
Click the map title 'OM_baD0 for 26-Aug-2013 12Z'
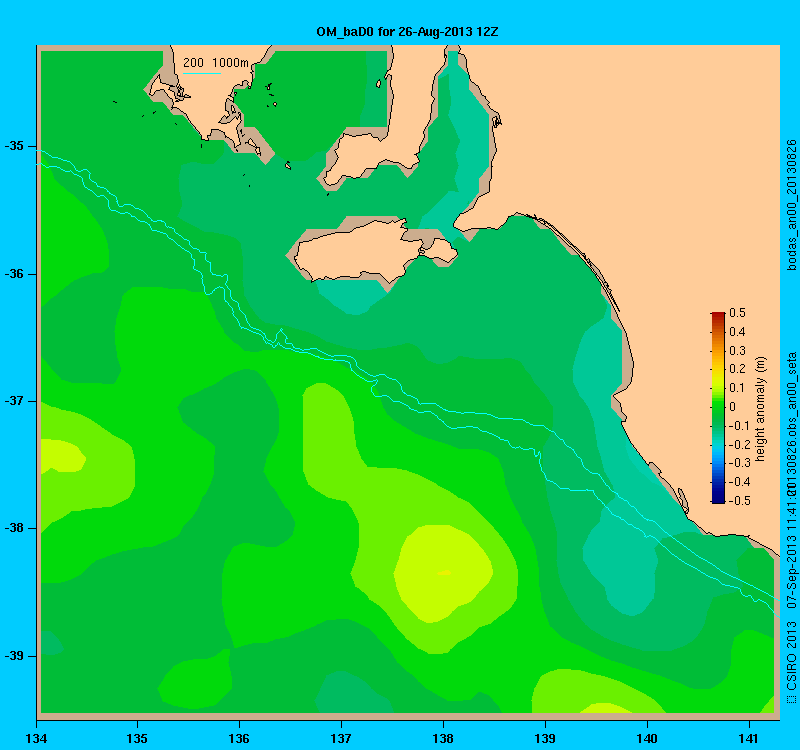[407, 32]
